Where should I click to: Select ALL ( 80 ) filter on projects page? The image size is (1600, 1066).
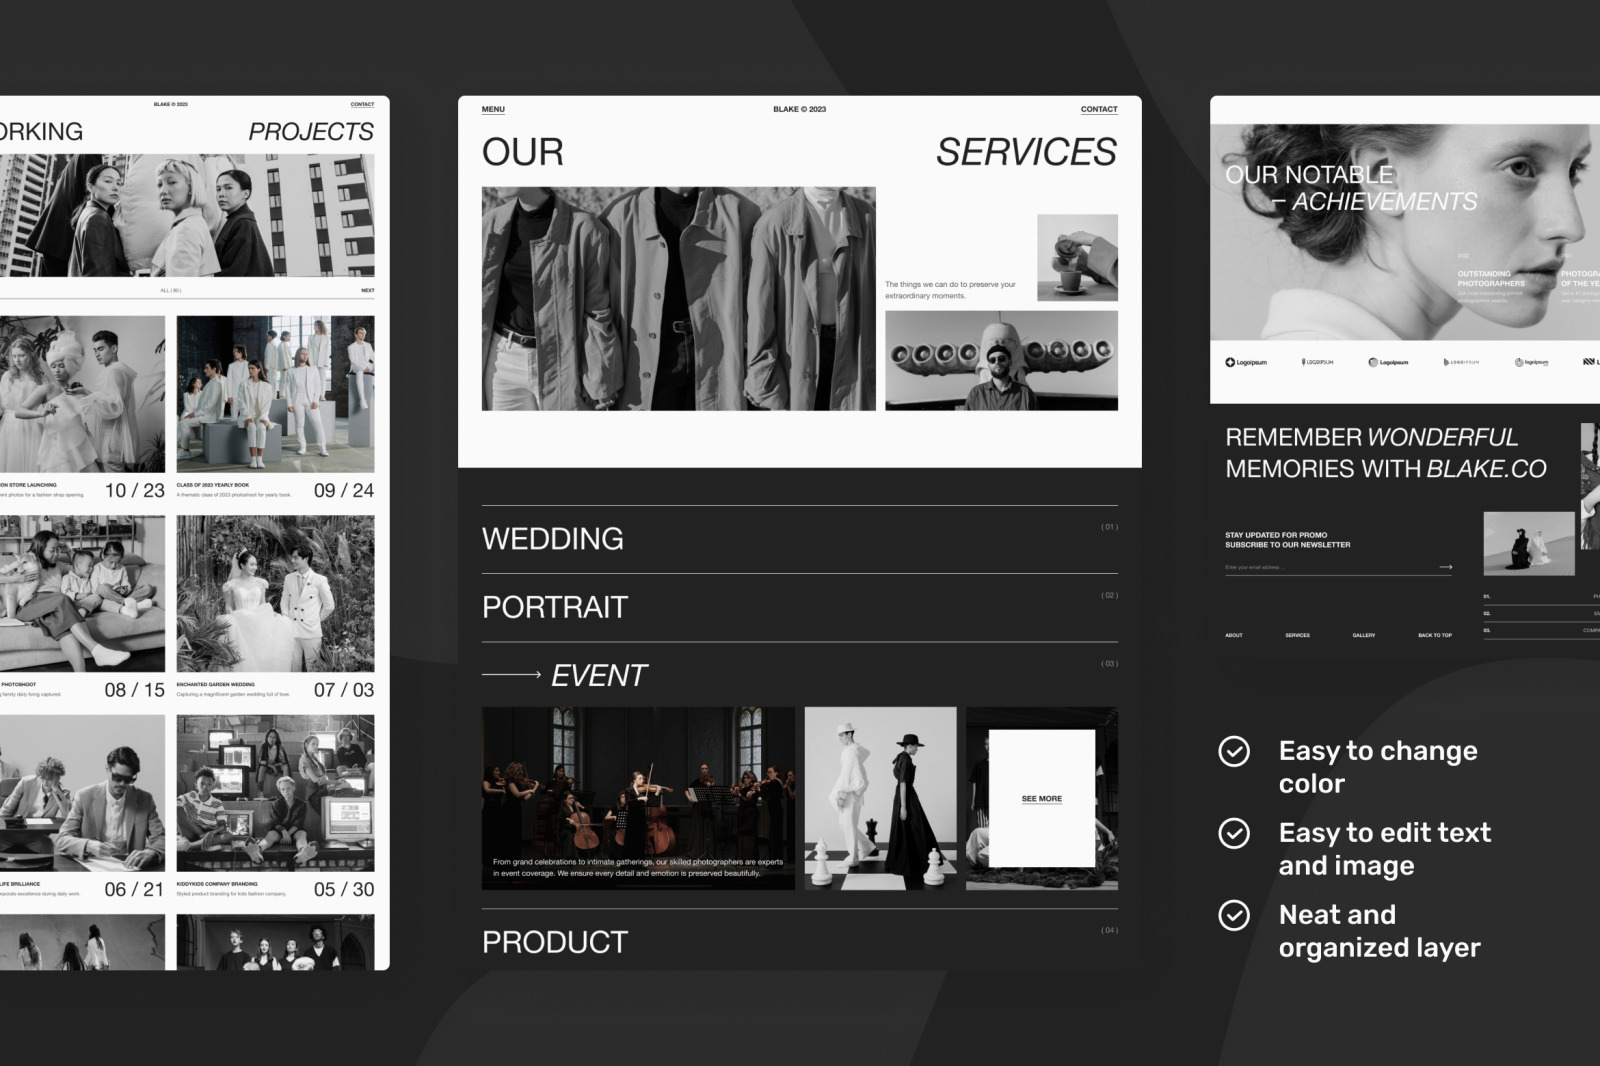[170, 290]
